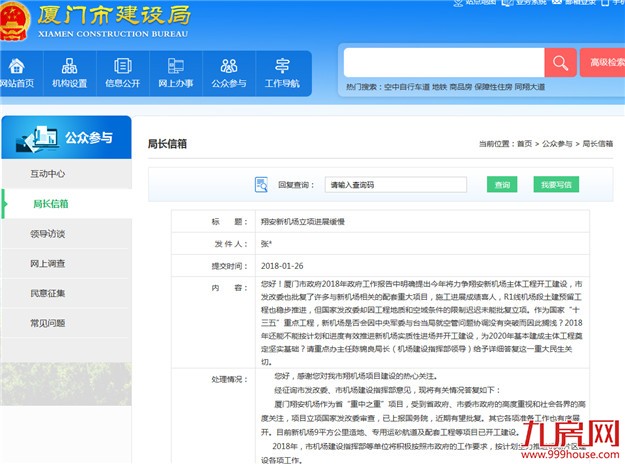625x464 pixels.
Task: Click the hot search link 保障性住房
Action: pos(493,87)
